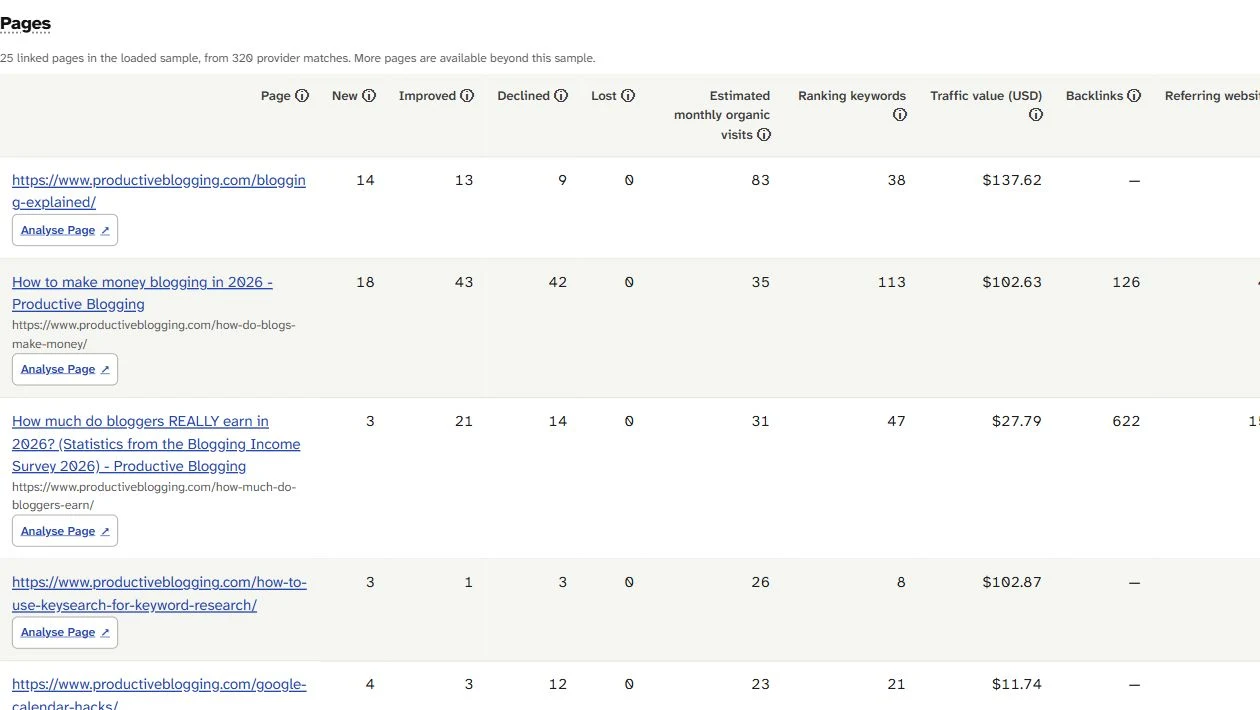Click the info icon next to Lost header
The image size is (1260, 710).
(x=628, y=96)
